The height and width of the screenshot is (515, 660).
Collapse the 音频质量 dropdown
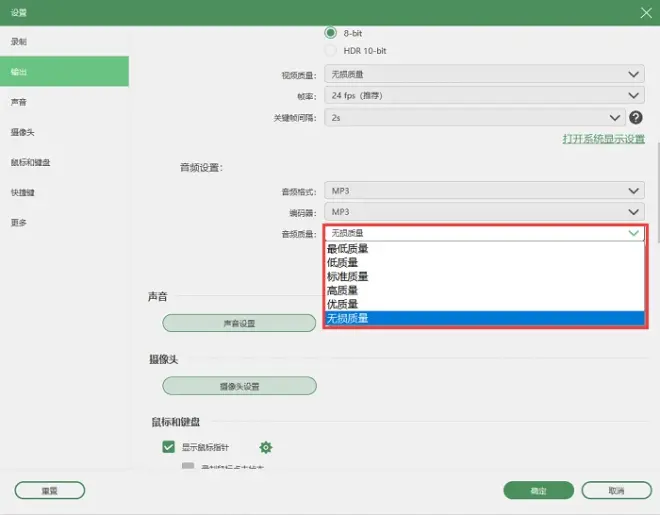pyautogui.click(x=484, y=233)
